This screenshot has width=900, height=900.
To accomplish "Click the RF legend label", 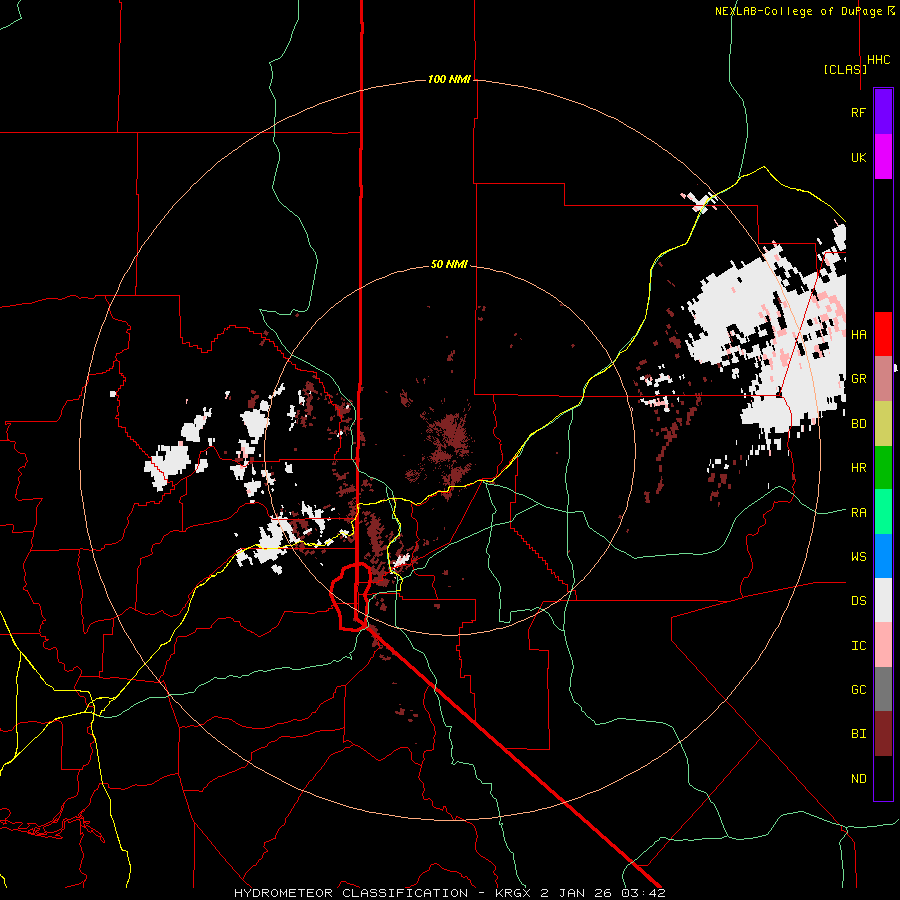I will click(x=858, y=112).
